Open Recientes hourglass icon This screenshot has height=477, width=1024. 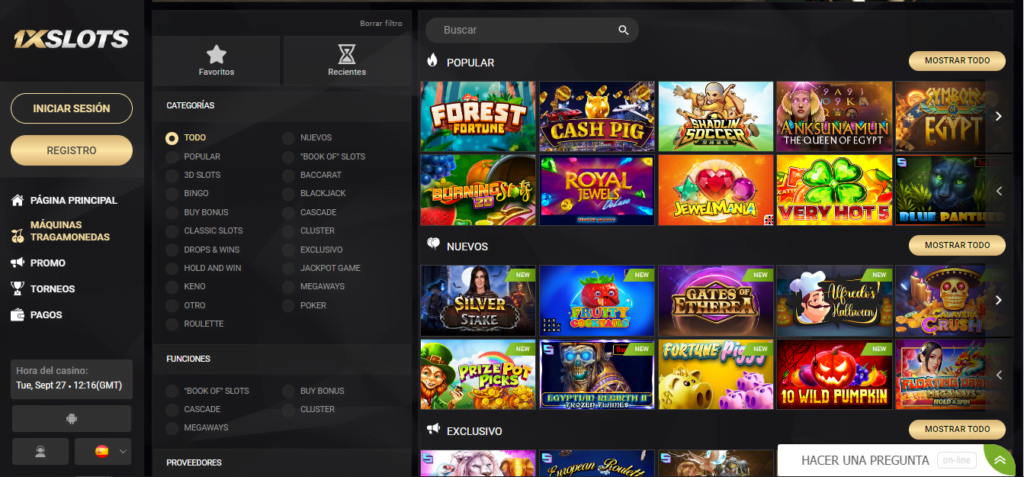[347, 54]
